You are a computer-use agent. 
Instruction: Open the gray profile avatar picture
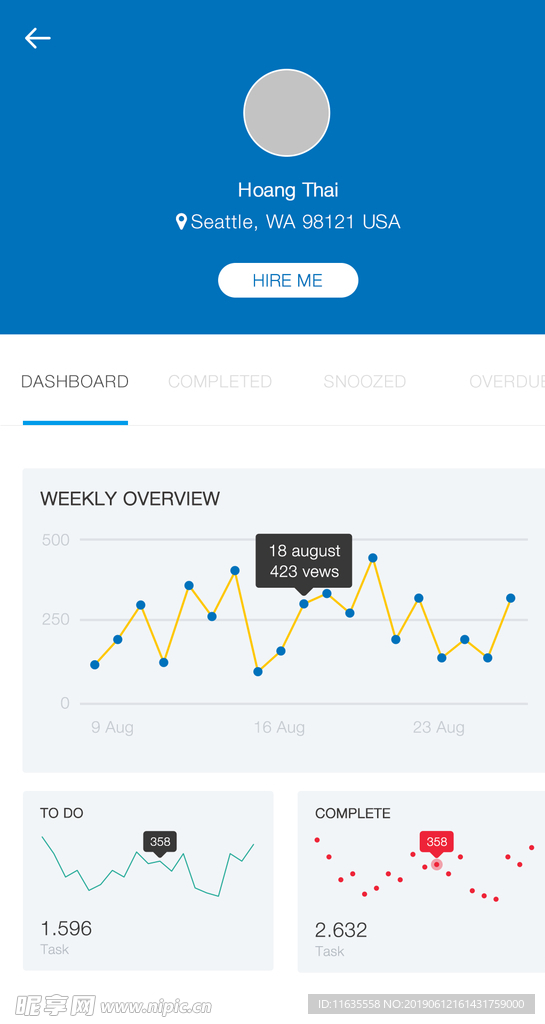tap(287, 113)
